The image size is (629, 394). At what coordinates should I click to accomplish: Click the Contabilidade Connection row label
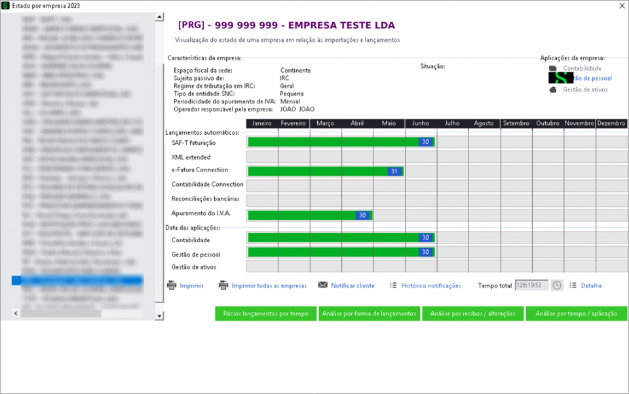coord(207,184)
